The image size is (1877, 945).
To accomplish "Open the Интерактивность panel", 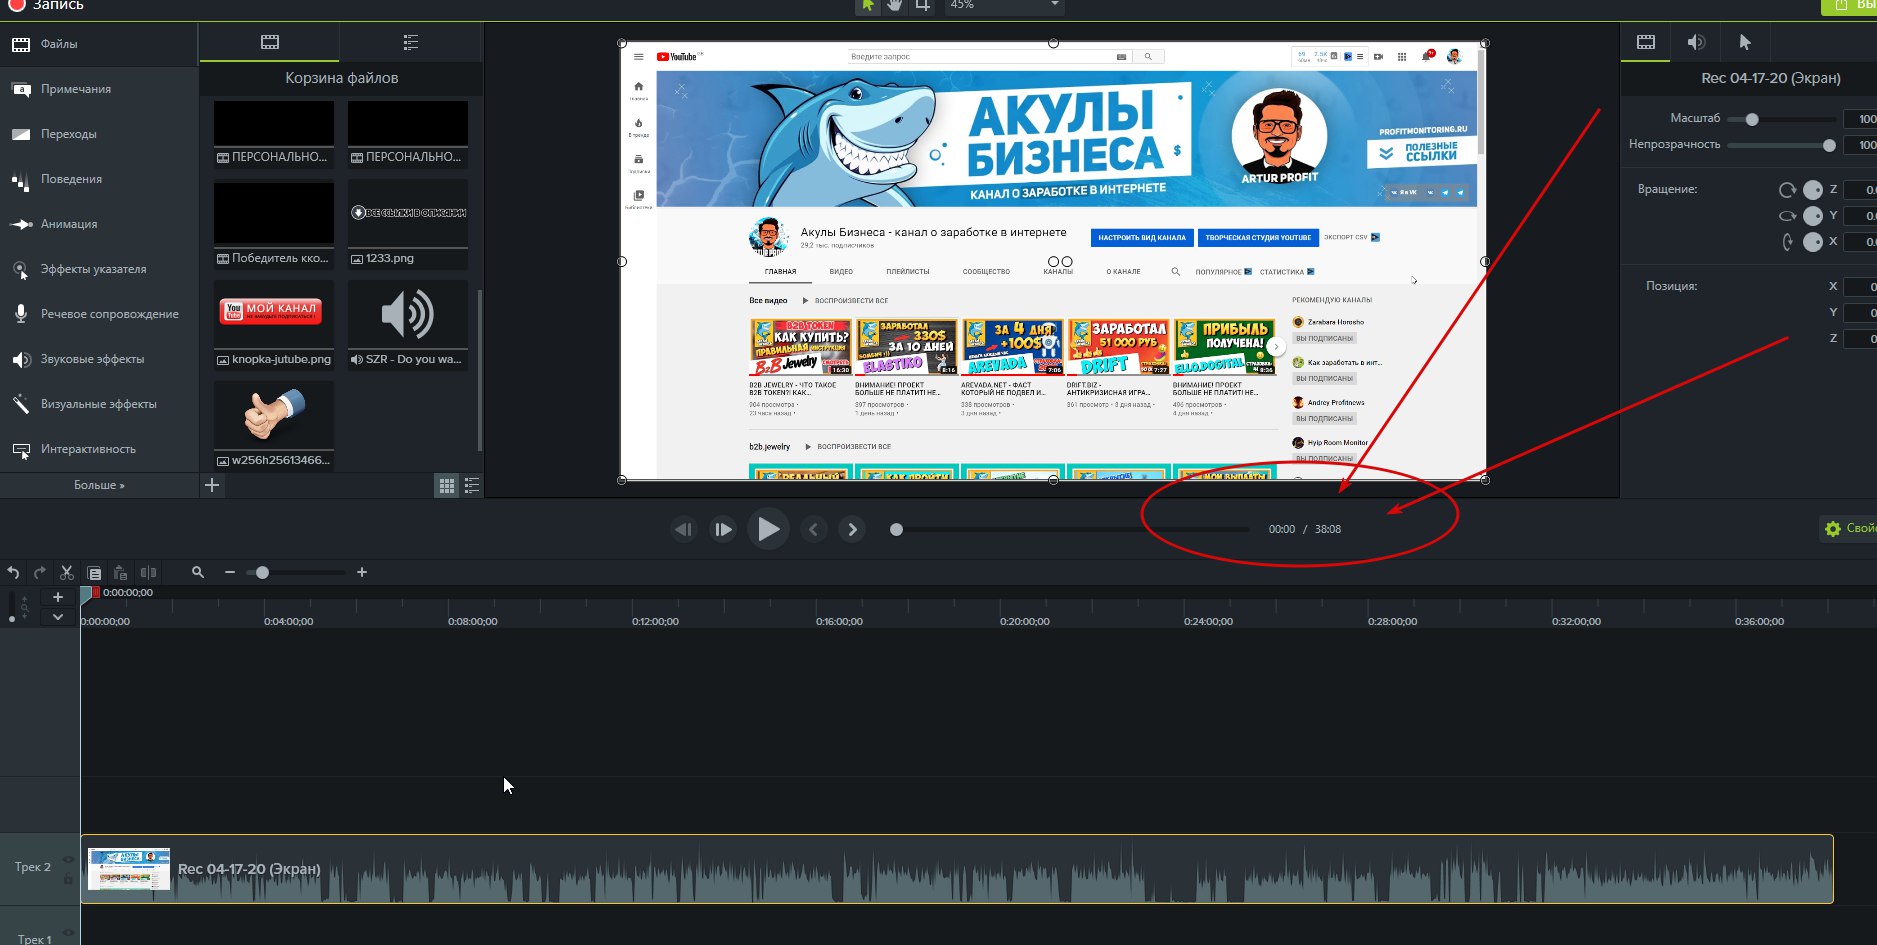I will pyautogui.click(x=99, y=449).
